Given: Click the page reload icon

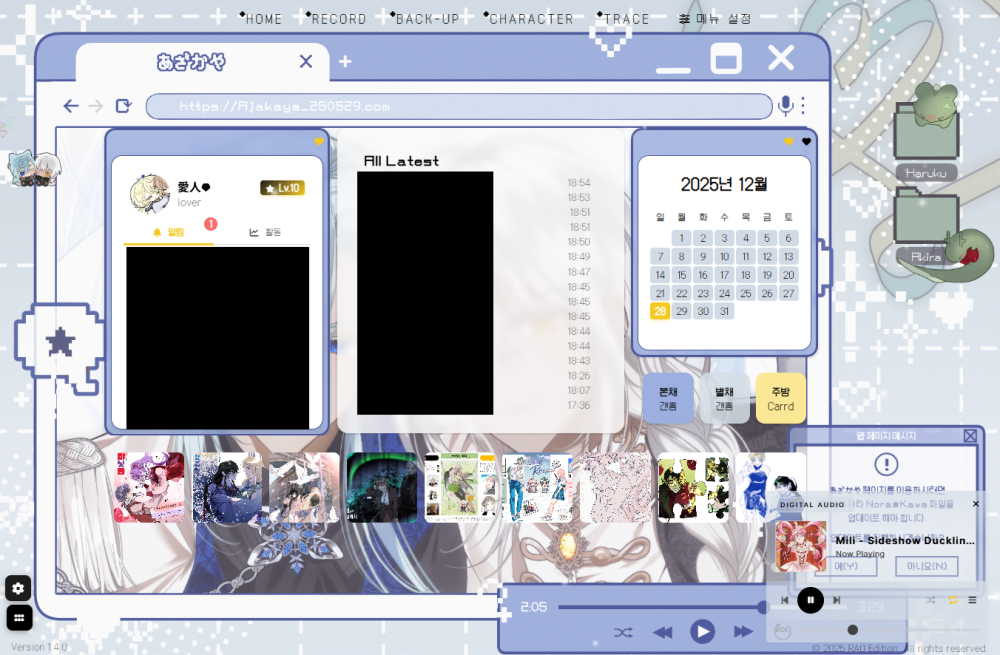Looking at the screenshot, I should click(124, 106).
